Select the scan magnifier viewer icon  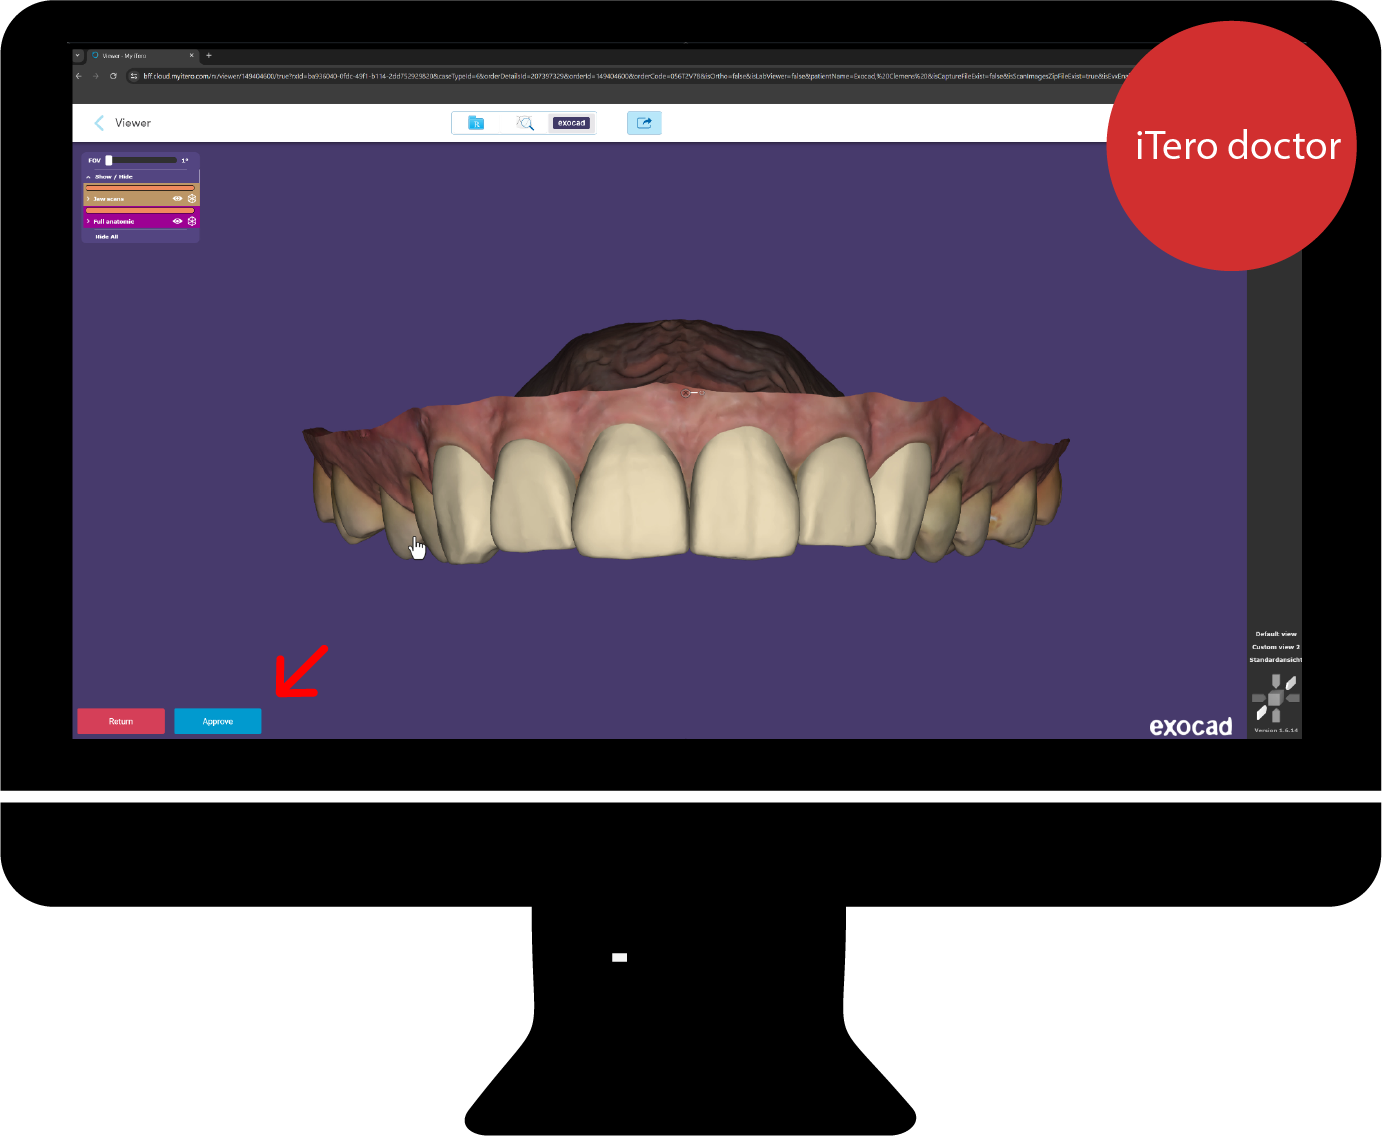(x=525, y=123)
